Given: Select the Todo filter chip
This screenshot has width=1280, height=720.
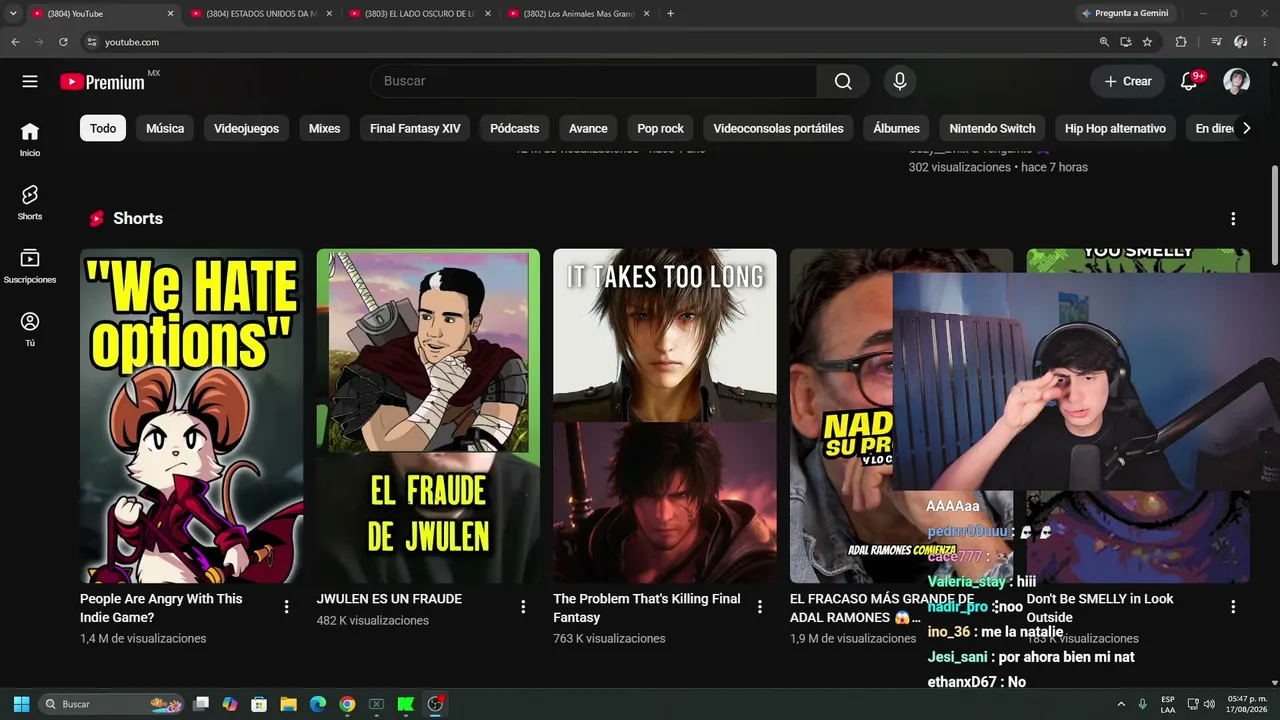Looking at the screenshot, I should point(103,128).
